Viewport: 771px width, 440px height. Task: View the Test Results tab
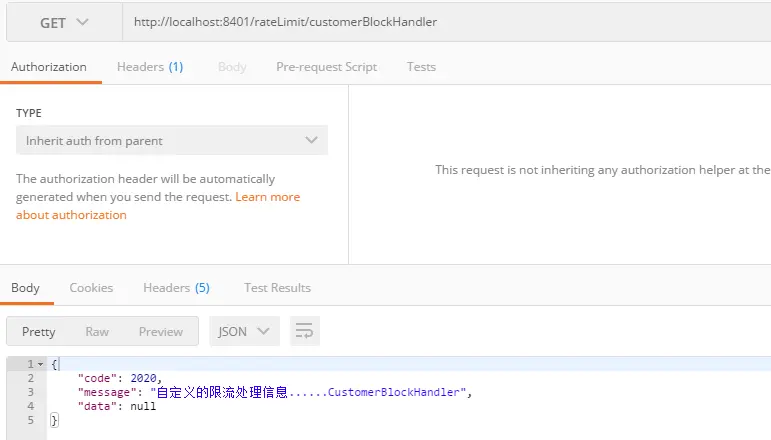(277, 288)
